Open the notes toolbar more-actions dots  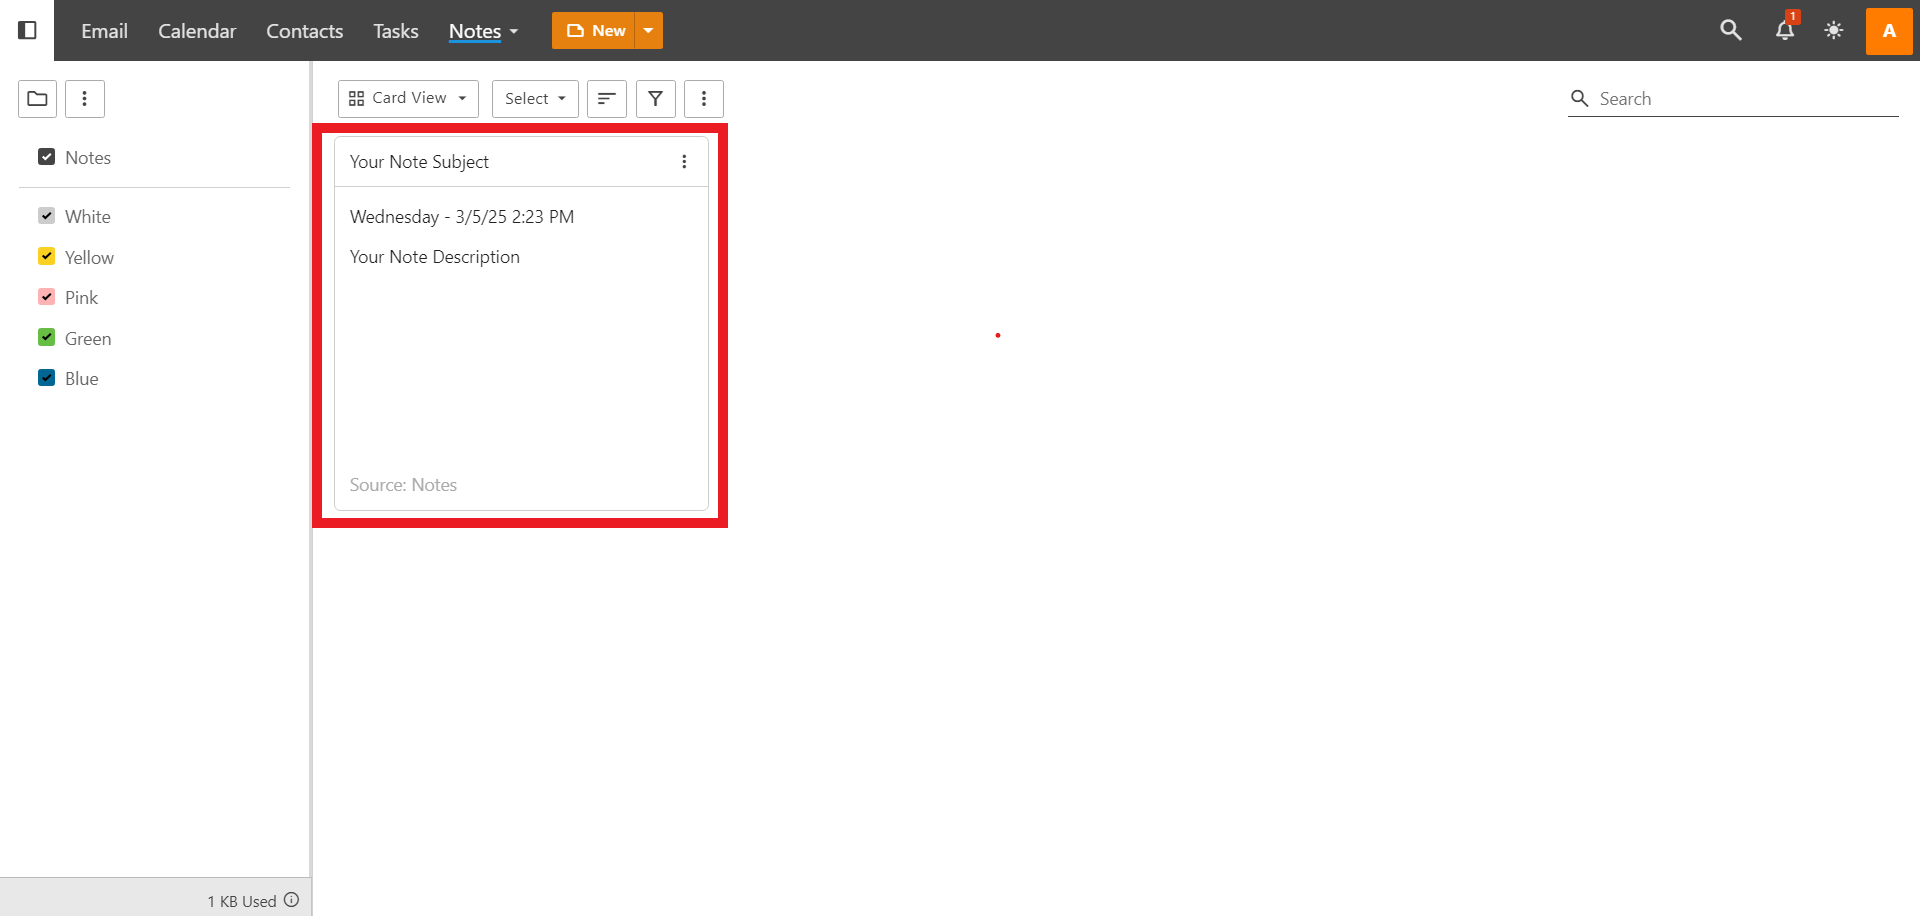pos(704,98)
